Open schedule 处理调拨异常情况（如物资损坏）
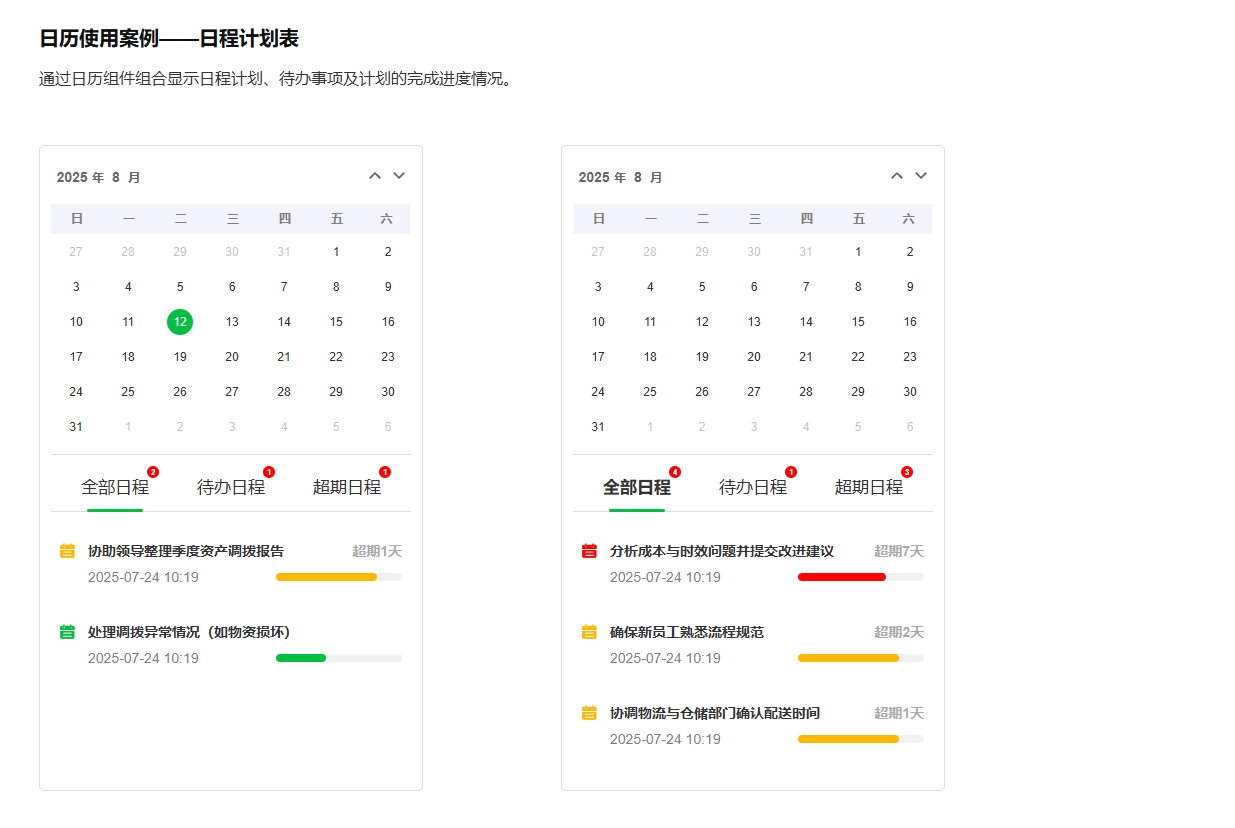This screenshot has width=1235, height=828. 189,632
